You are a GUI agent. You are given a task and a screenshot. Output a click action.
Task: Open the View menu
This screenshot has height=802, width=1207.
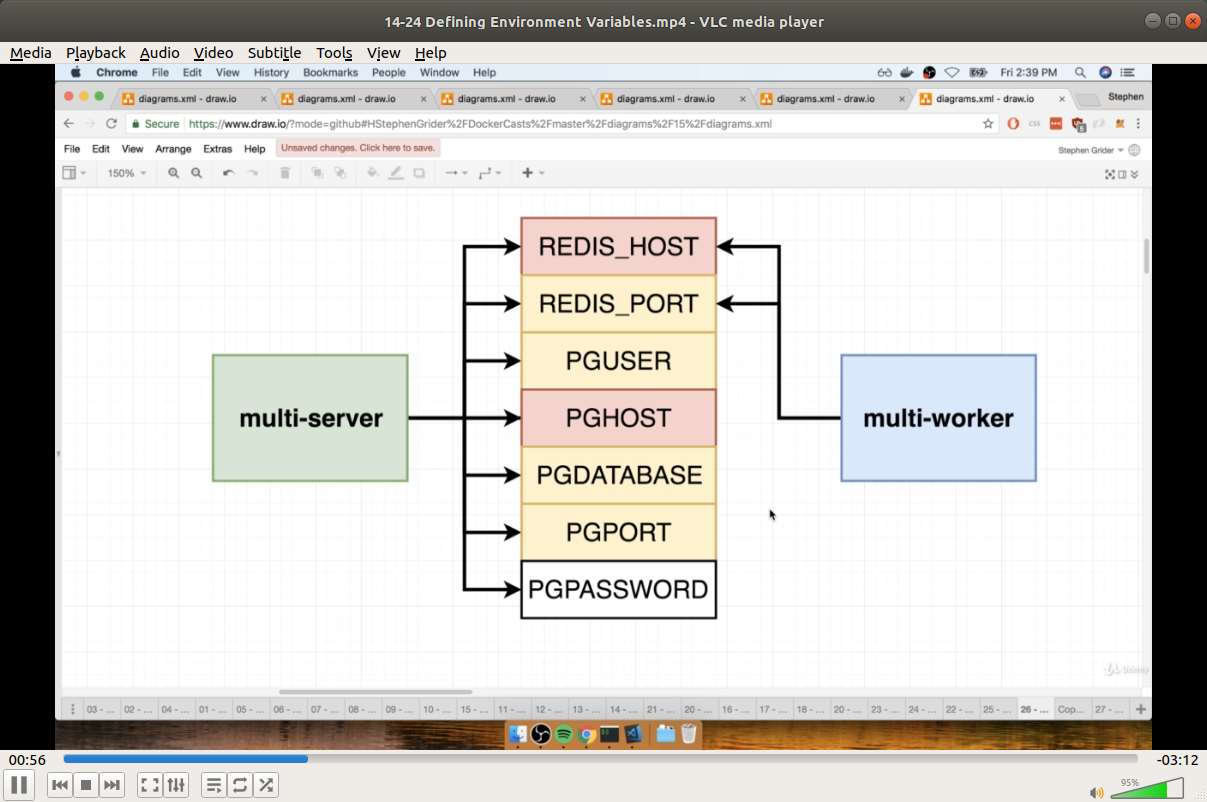[383, 53]
